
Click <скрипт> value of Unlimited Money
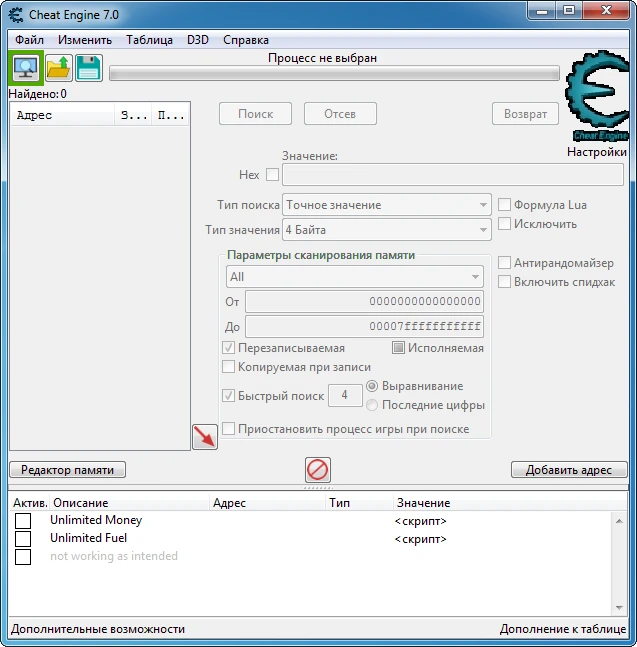(x=420, y=521)
